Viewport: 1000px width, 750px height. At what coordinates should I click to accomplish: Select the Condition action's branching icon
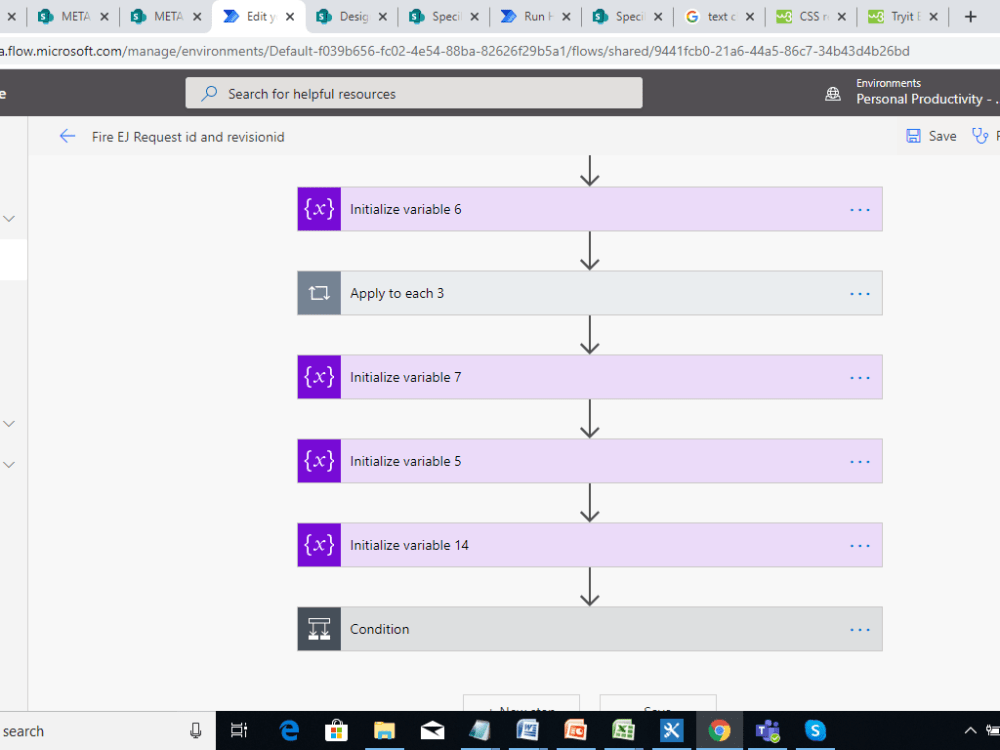[x=318, y=629]
